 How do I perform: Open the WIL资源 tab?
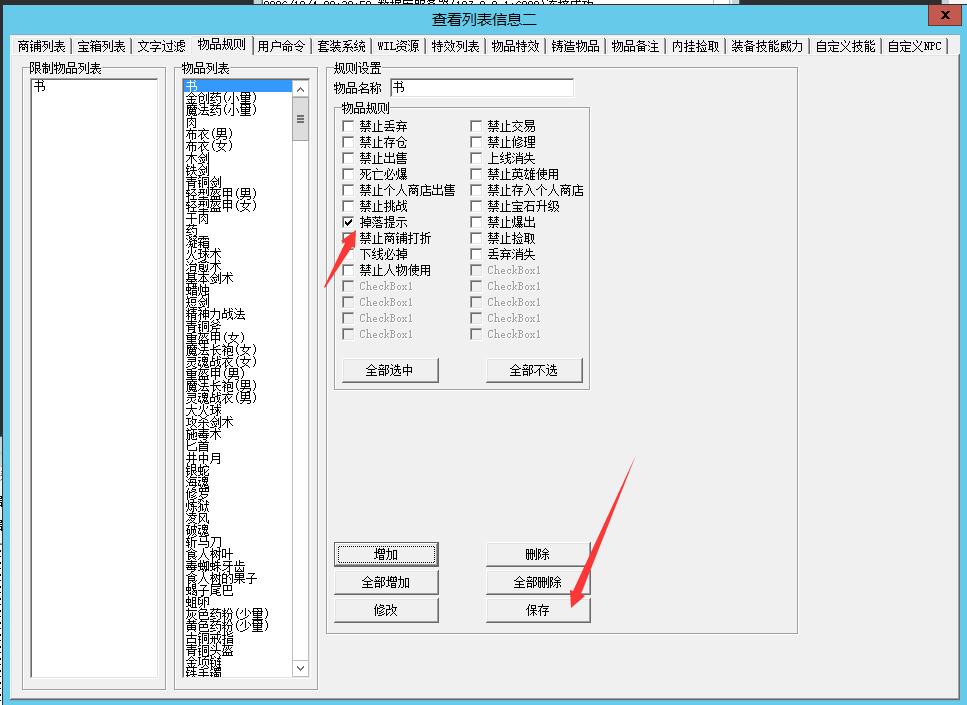pyautogui.click(x=398, y=46)
